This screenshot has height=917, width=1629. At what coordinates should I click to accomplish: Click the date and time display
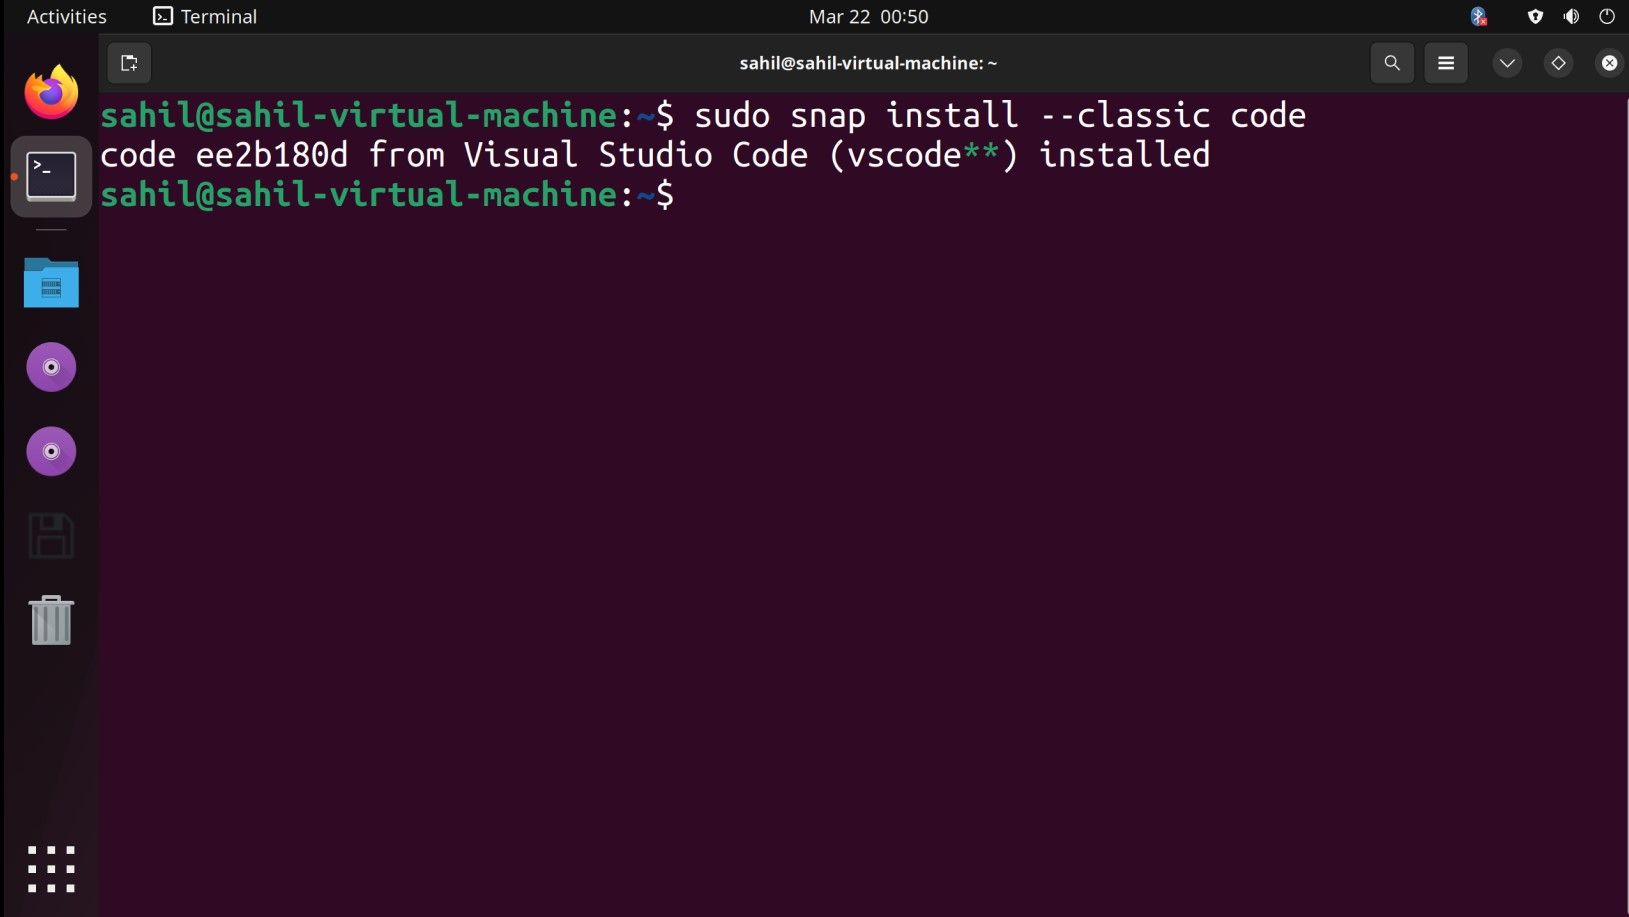coord(868,16)
